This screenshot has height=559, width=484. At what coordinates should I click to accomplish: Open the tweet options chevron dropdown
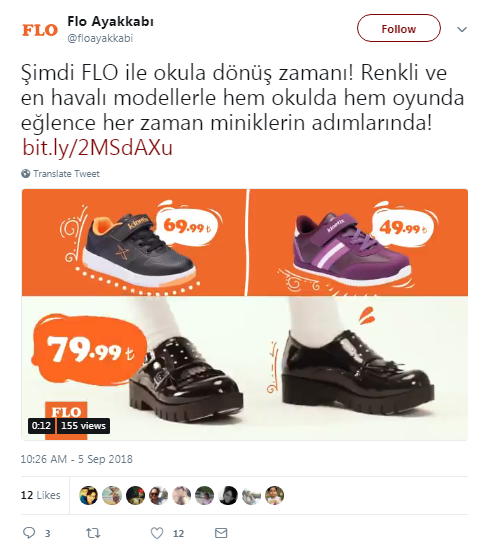click(462, 29)
